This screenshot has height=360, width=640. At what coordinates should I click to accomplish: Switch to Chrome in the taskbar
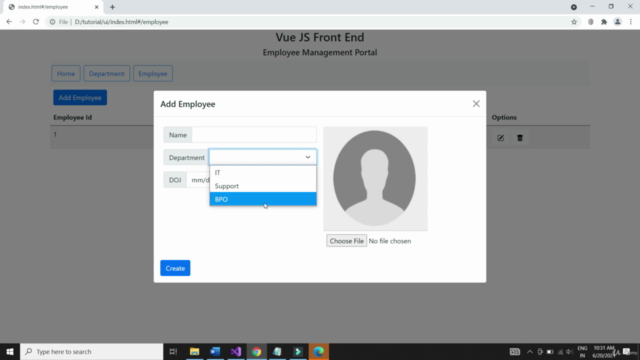pyautogui.click(x=256, y=351)
